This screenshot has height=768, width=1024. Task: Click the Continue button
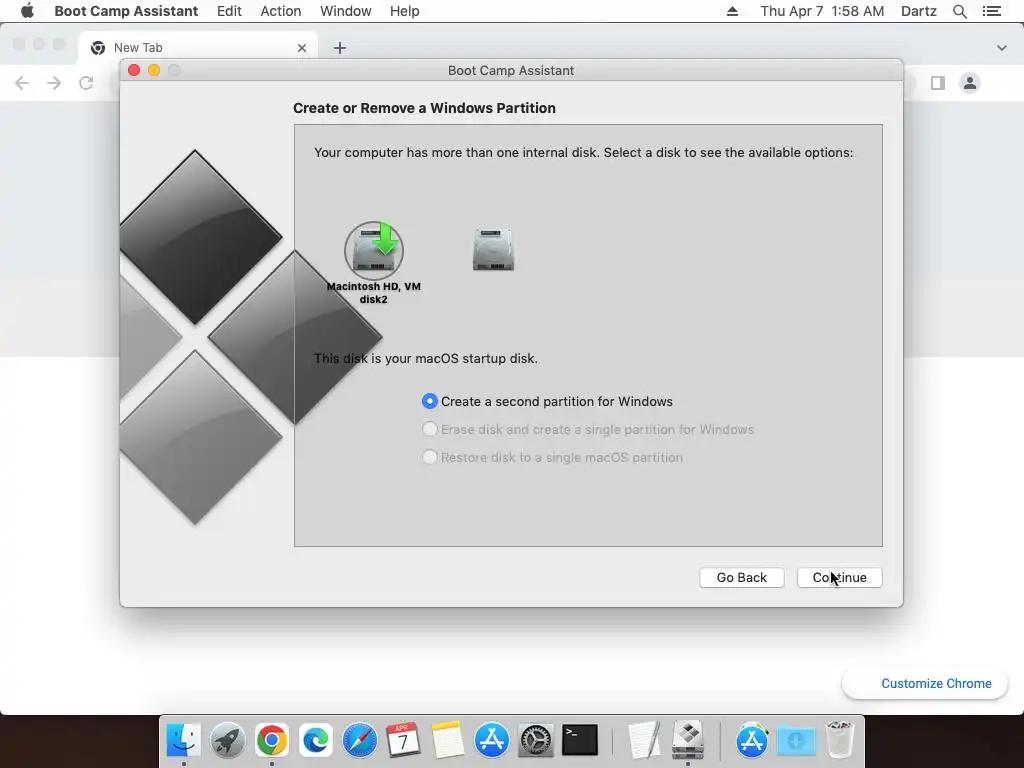(x=839, y=577)
